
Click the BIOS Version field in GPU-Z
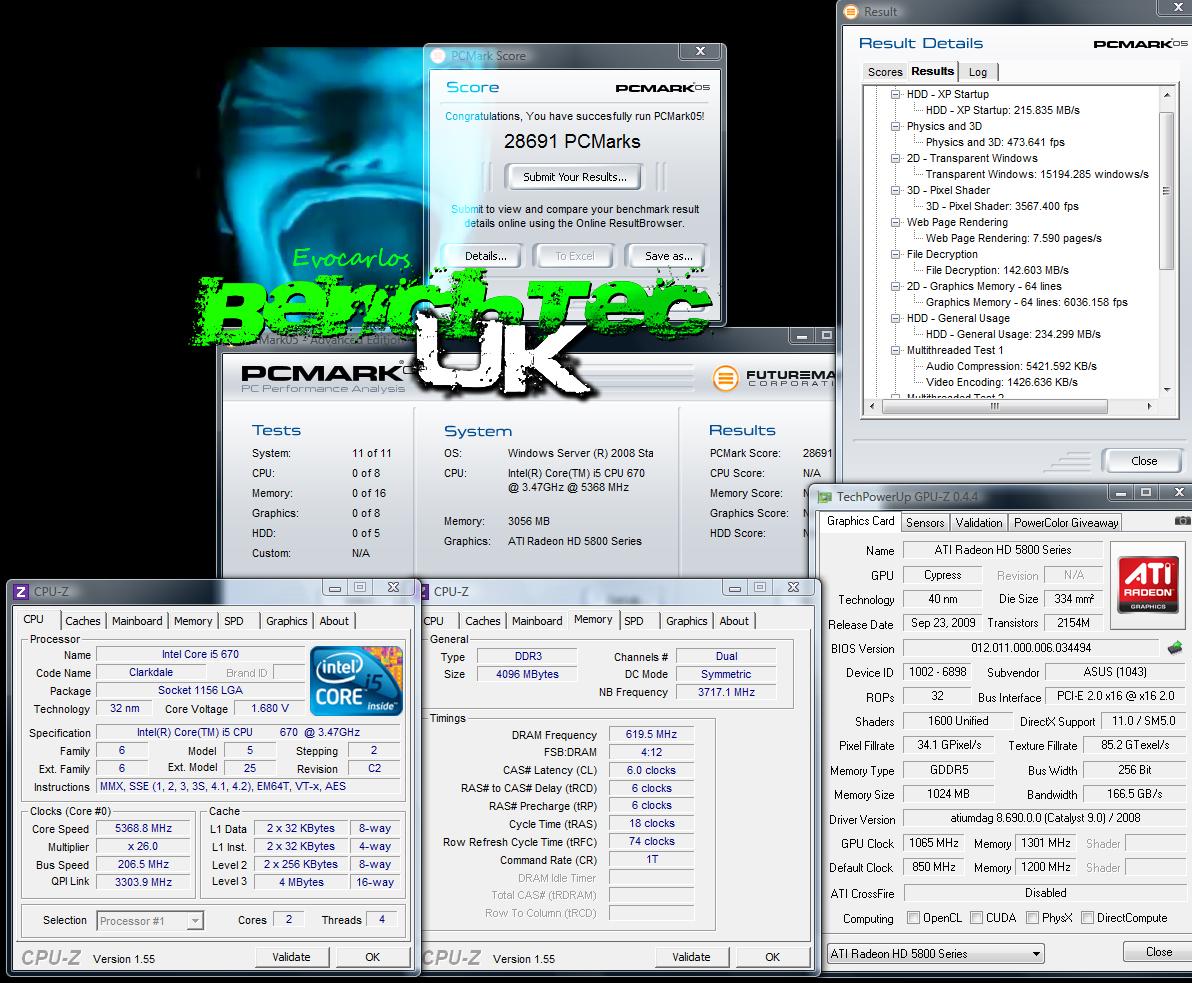pos(1031,648)
